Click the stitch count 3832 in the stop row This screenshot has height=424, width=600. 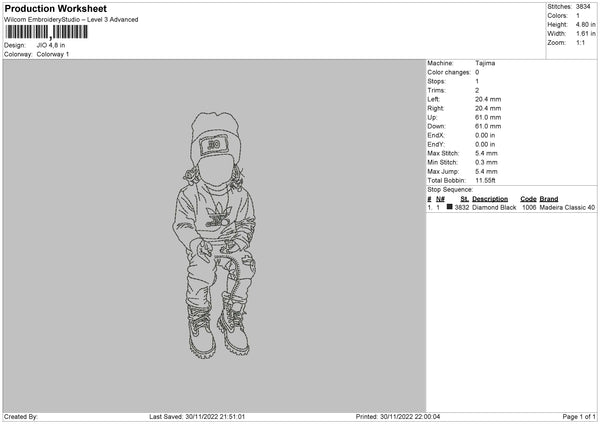coord(462,207)
